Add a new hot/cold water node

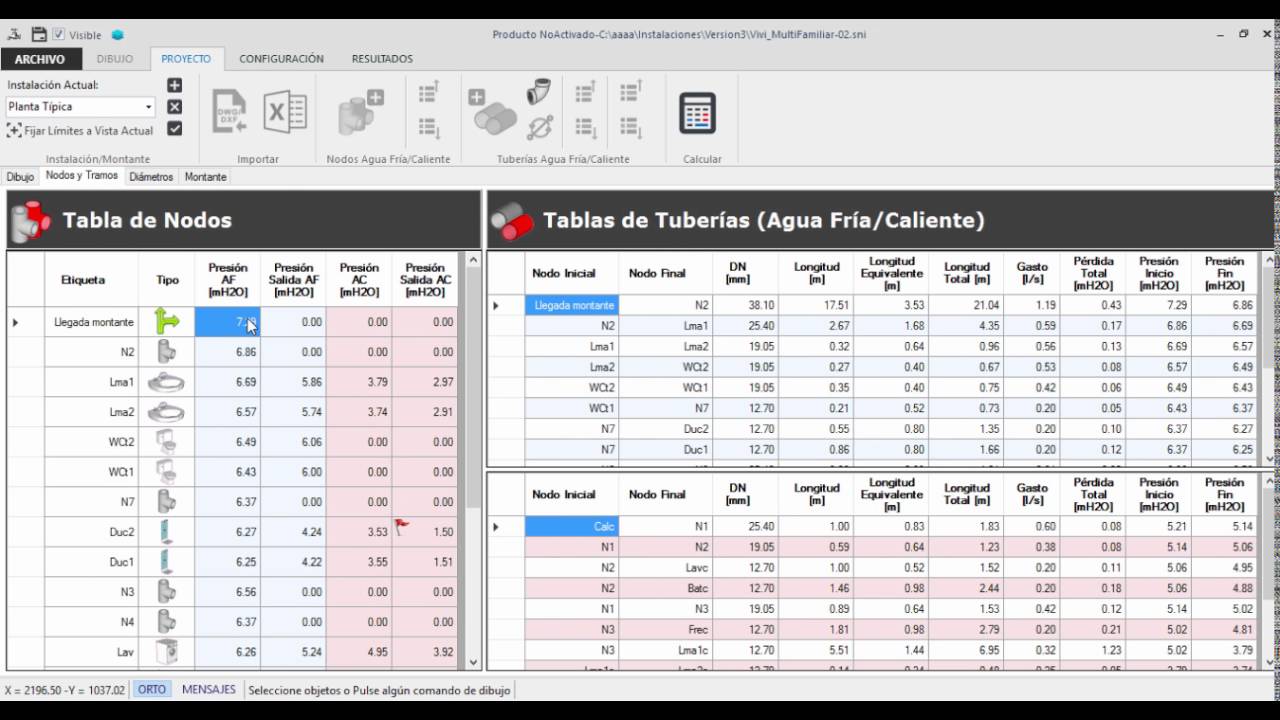click(x=360, y=112)
